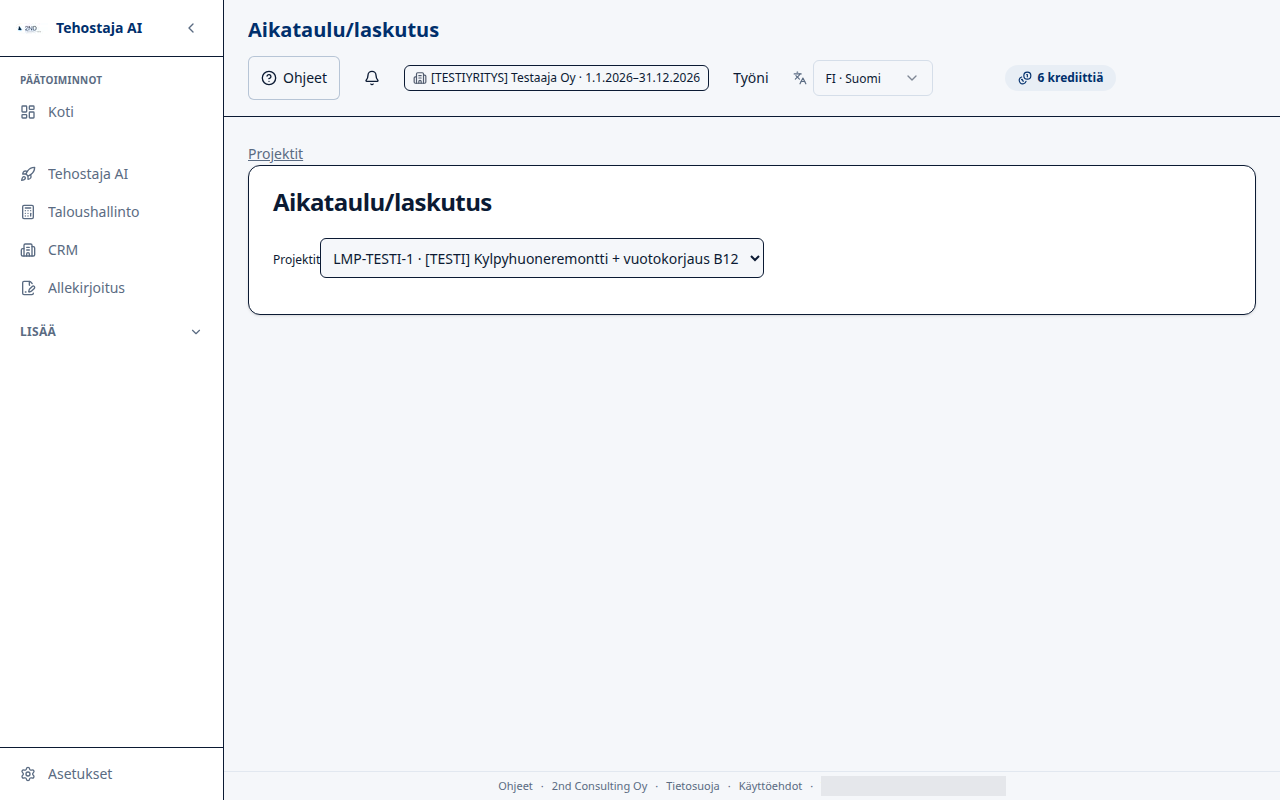Open the FI · Suomi language dropdown
Screen dimensions: 1280x800
pyautogui.click(x=873, y=78)
